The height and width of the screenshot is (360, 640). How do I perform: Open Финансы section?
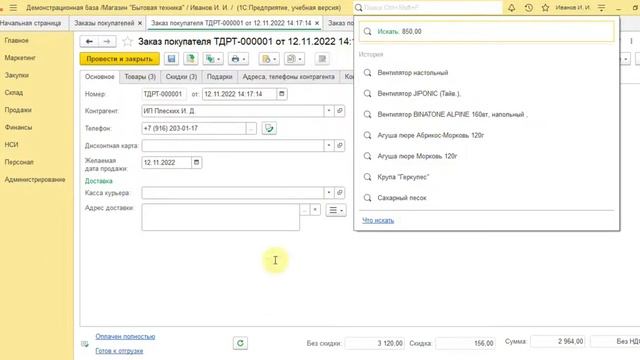[x=18, y=127]
